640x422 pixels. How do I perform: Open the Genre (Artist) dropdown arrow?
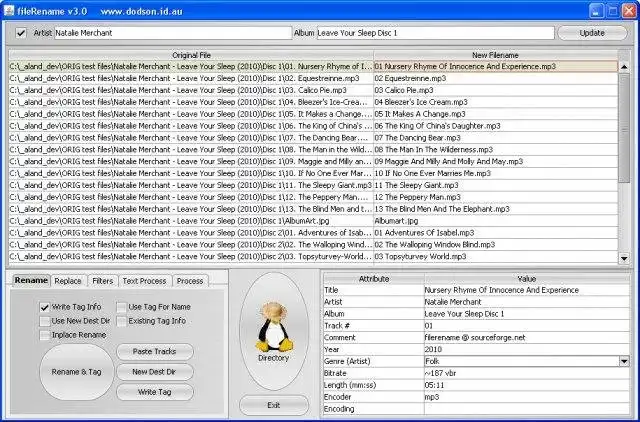click(624, 361)
